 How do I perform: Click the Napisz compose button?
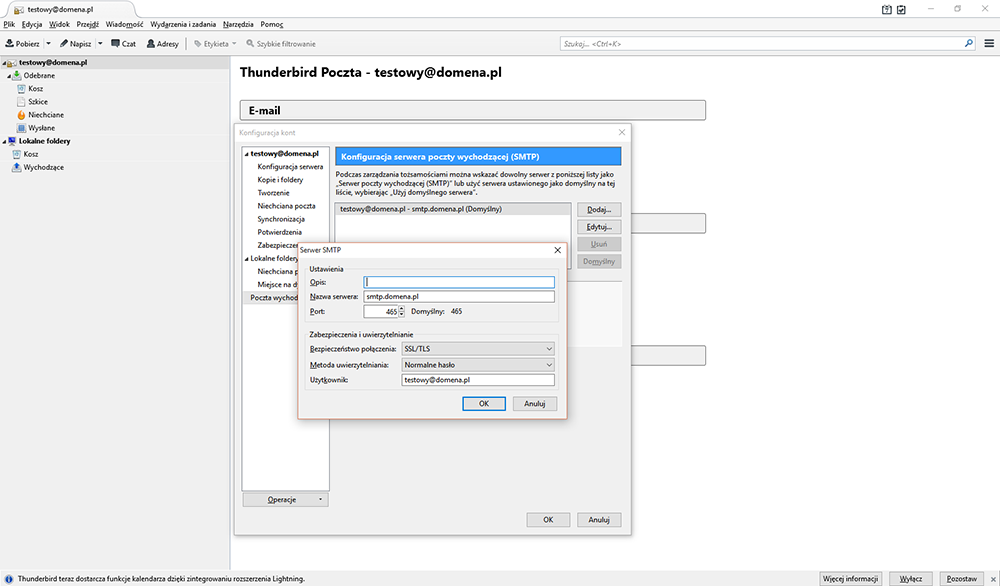click(x=76, y=44)
